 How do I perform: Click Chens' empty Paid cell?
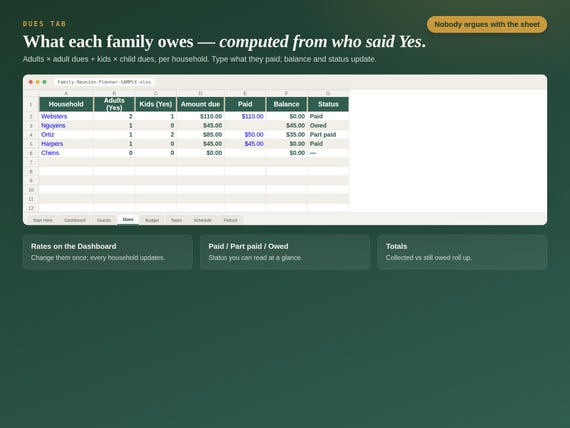click(x=245, y=153)
